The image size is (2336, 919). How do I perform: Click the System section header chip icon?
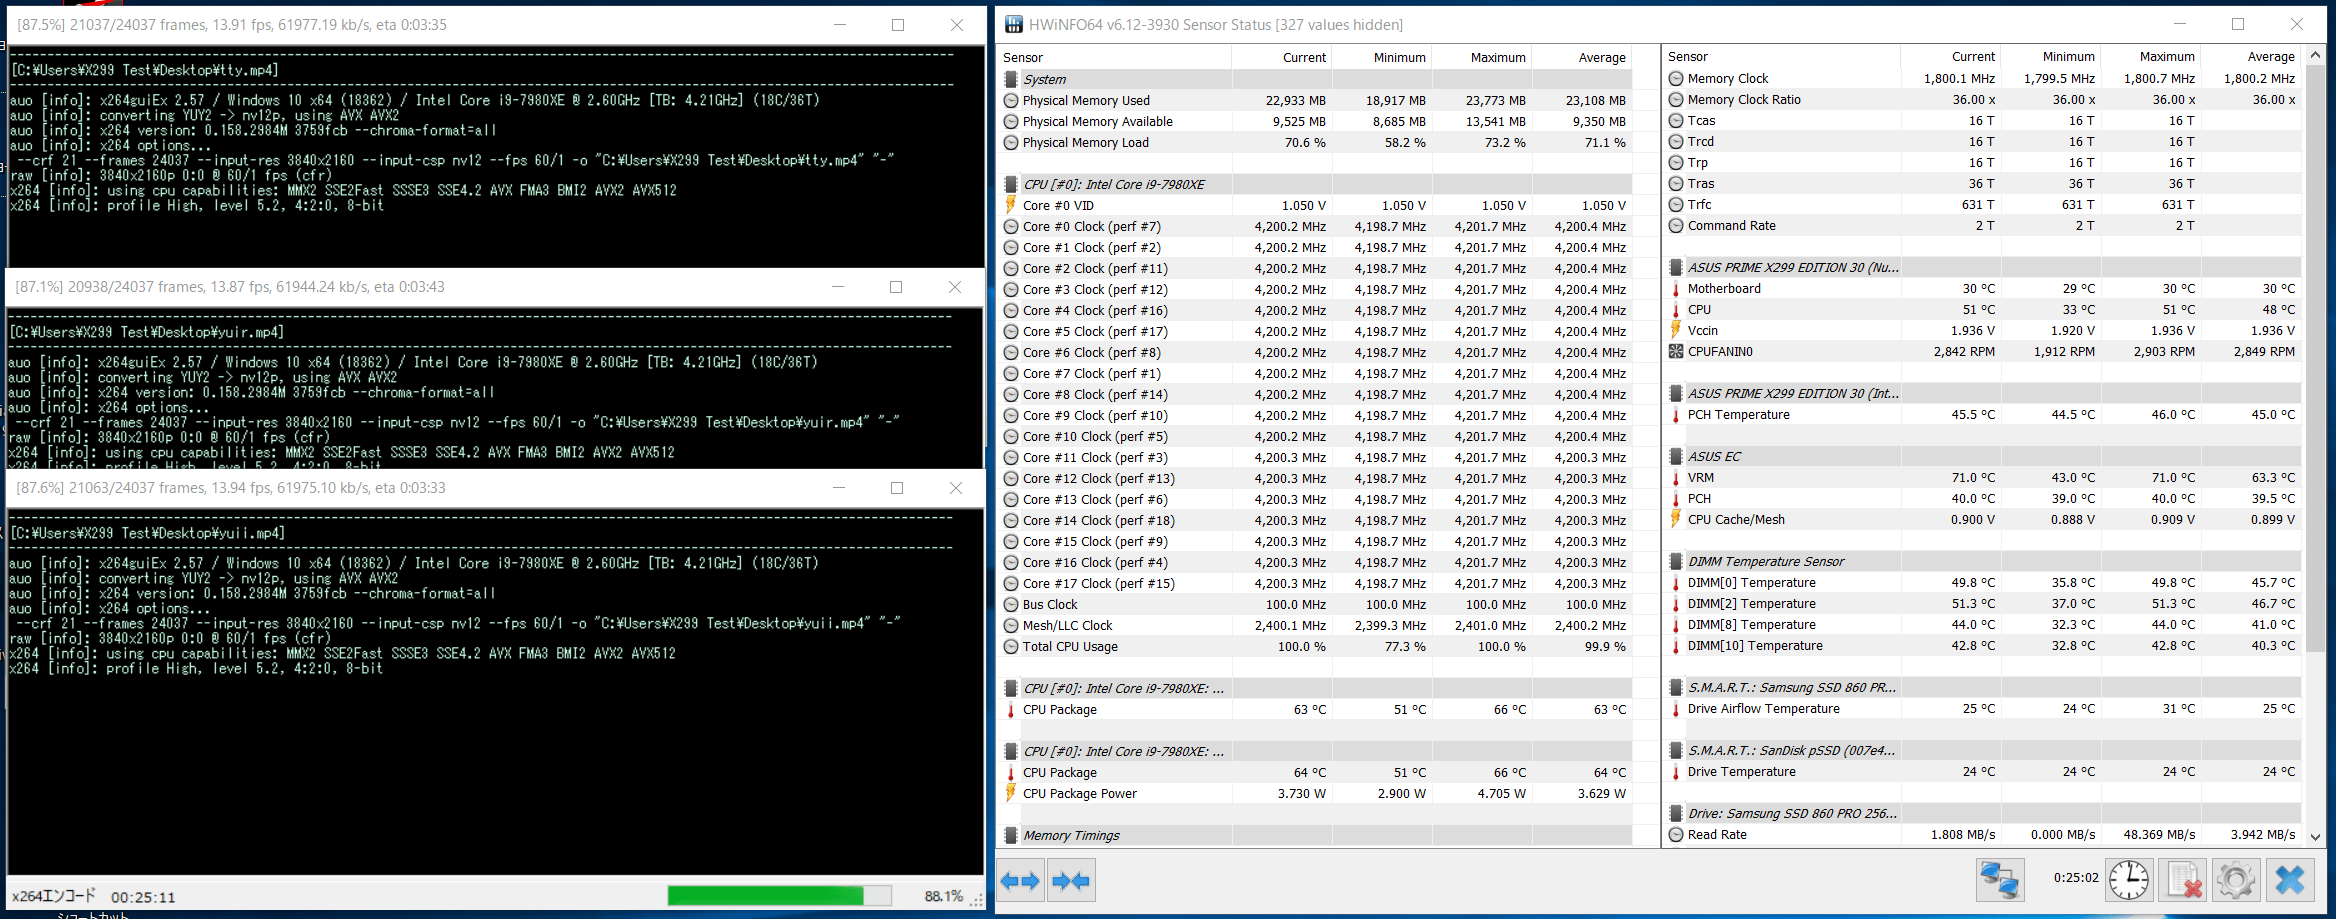[x=1011, y=79]
